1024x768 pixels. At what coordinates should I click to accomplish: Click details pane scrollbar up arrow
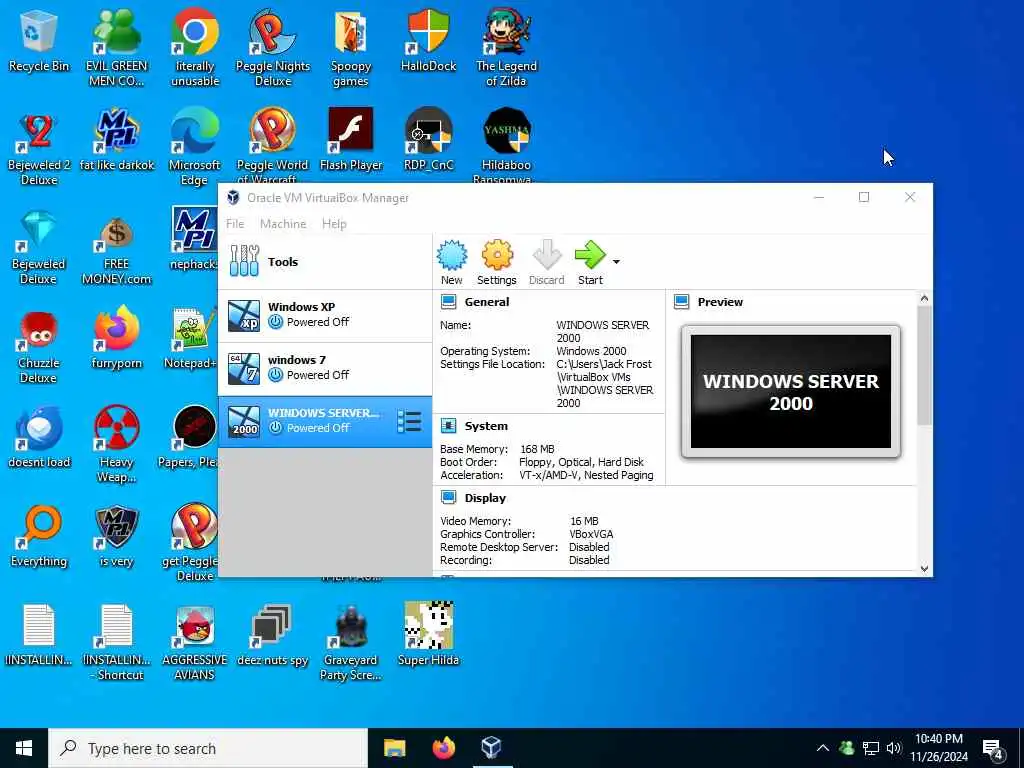click(924, 298)
